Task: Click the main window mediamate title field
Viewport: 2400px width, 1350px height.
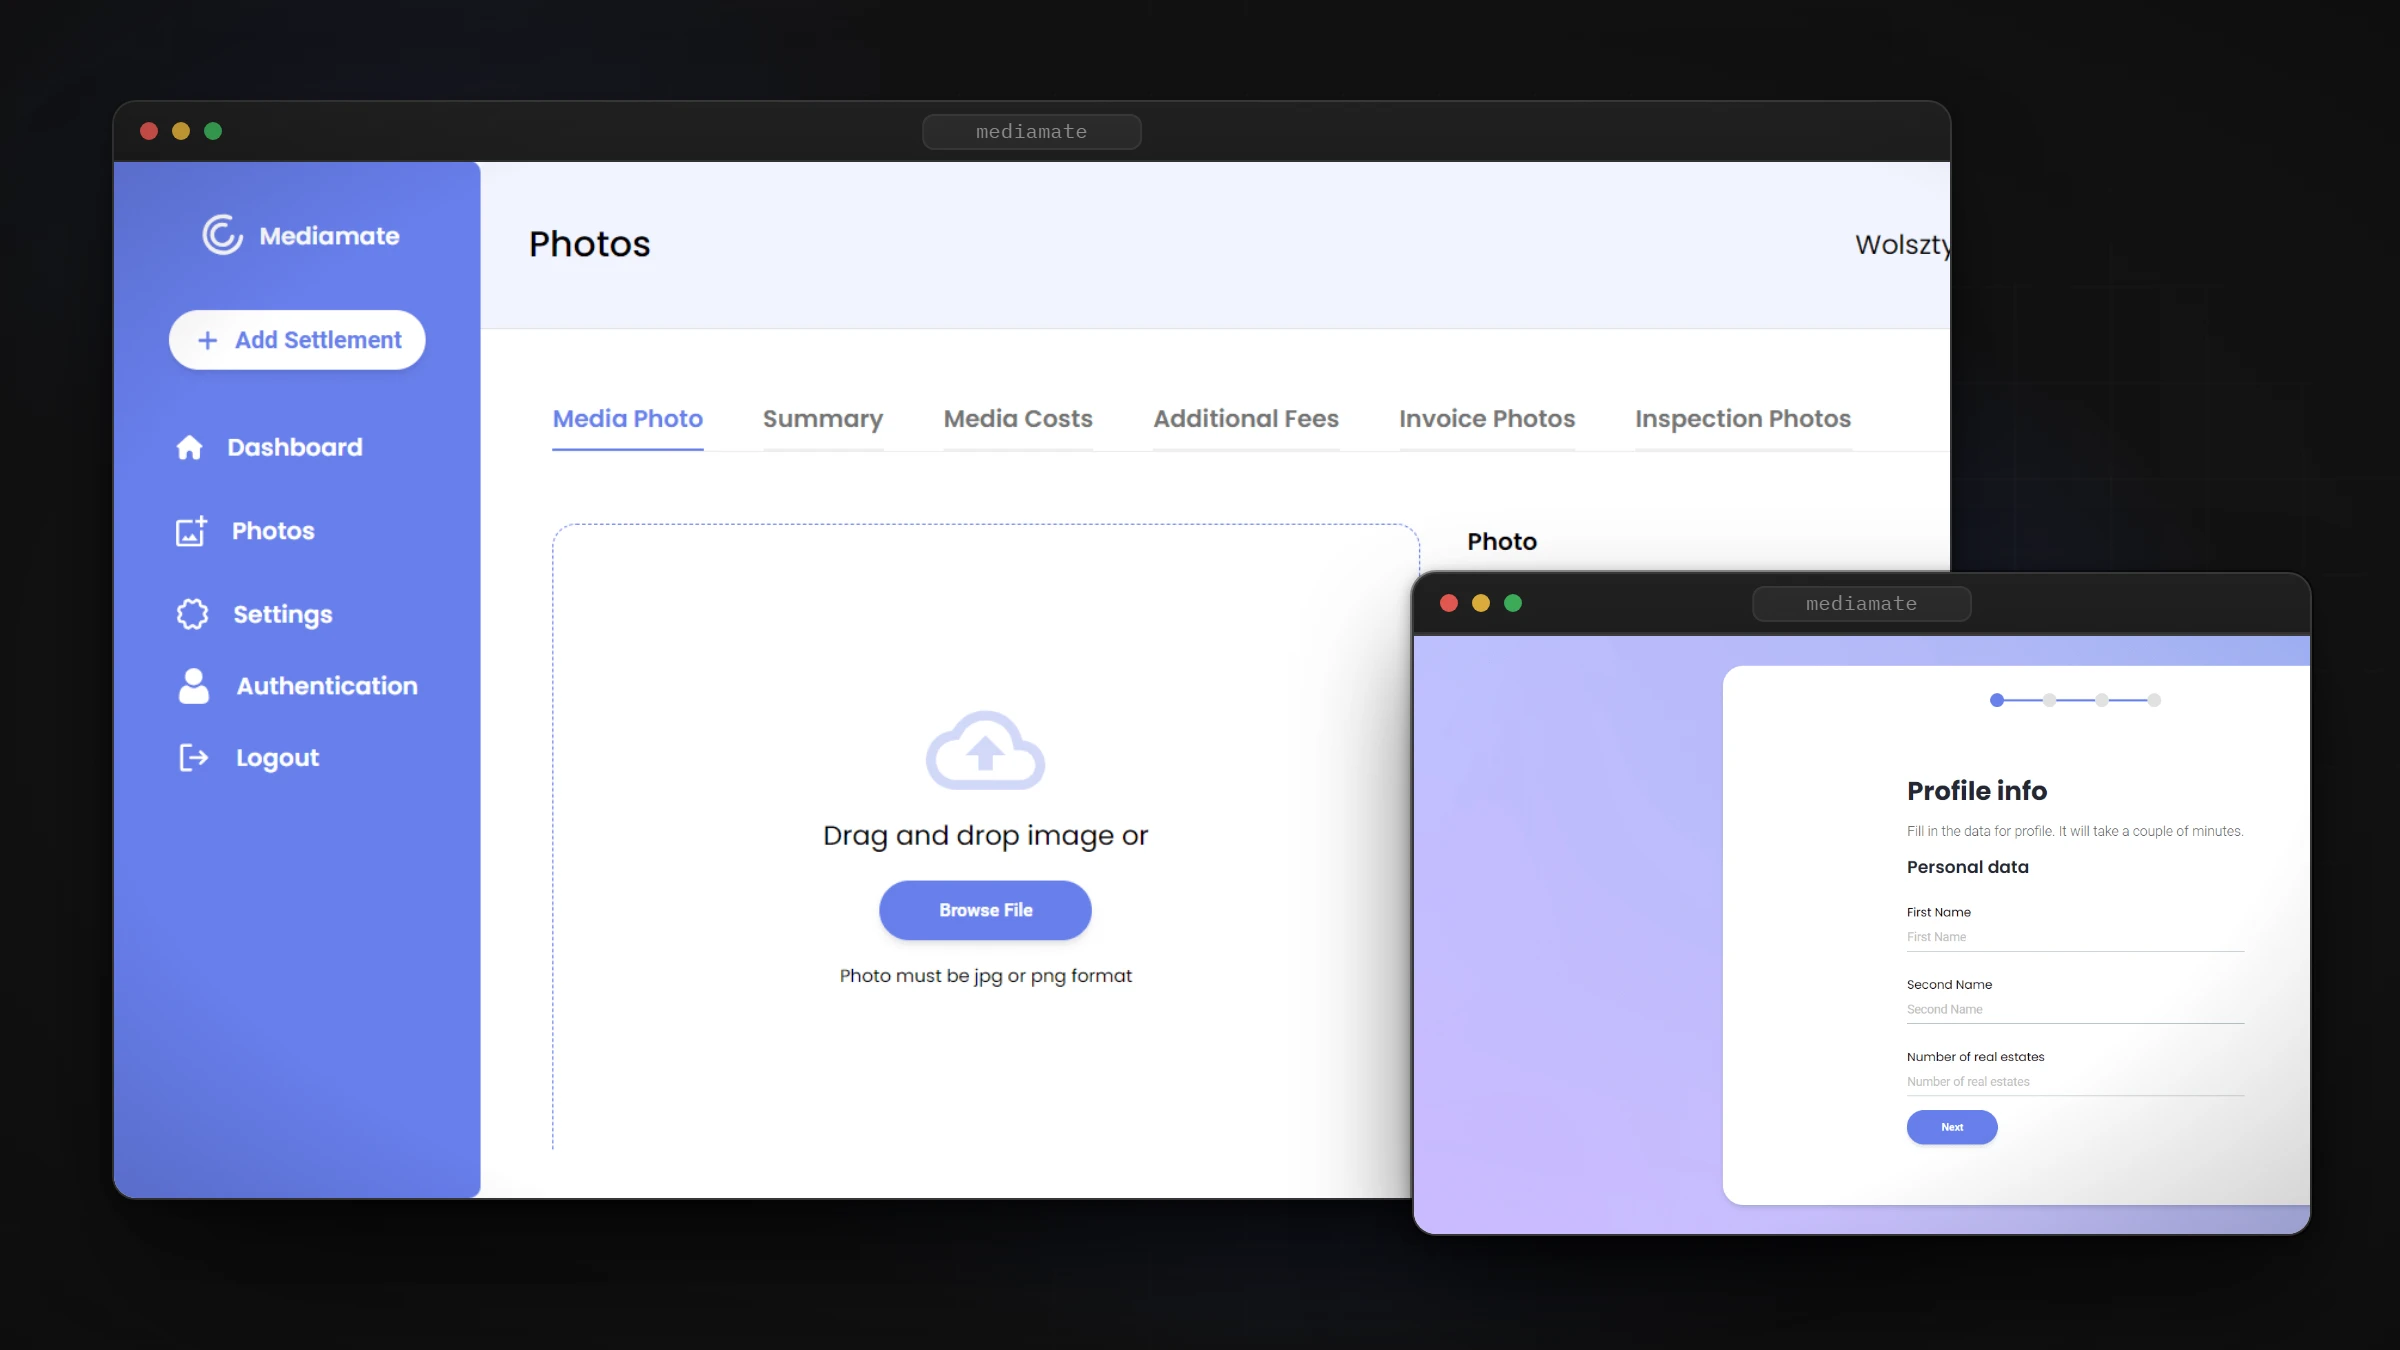Action: [x=1031, y=132]
